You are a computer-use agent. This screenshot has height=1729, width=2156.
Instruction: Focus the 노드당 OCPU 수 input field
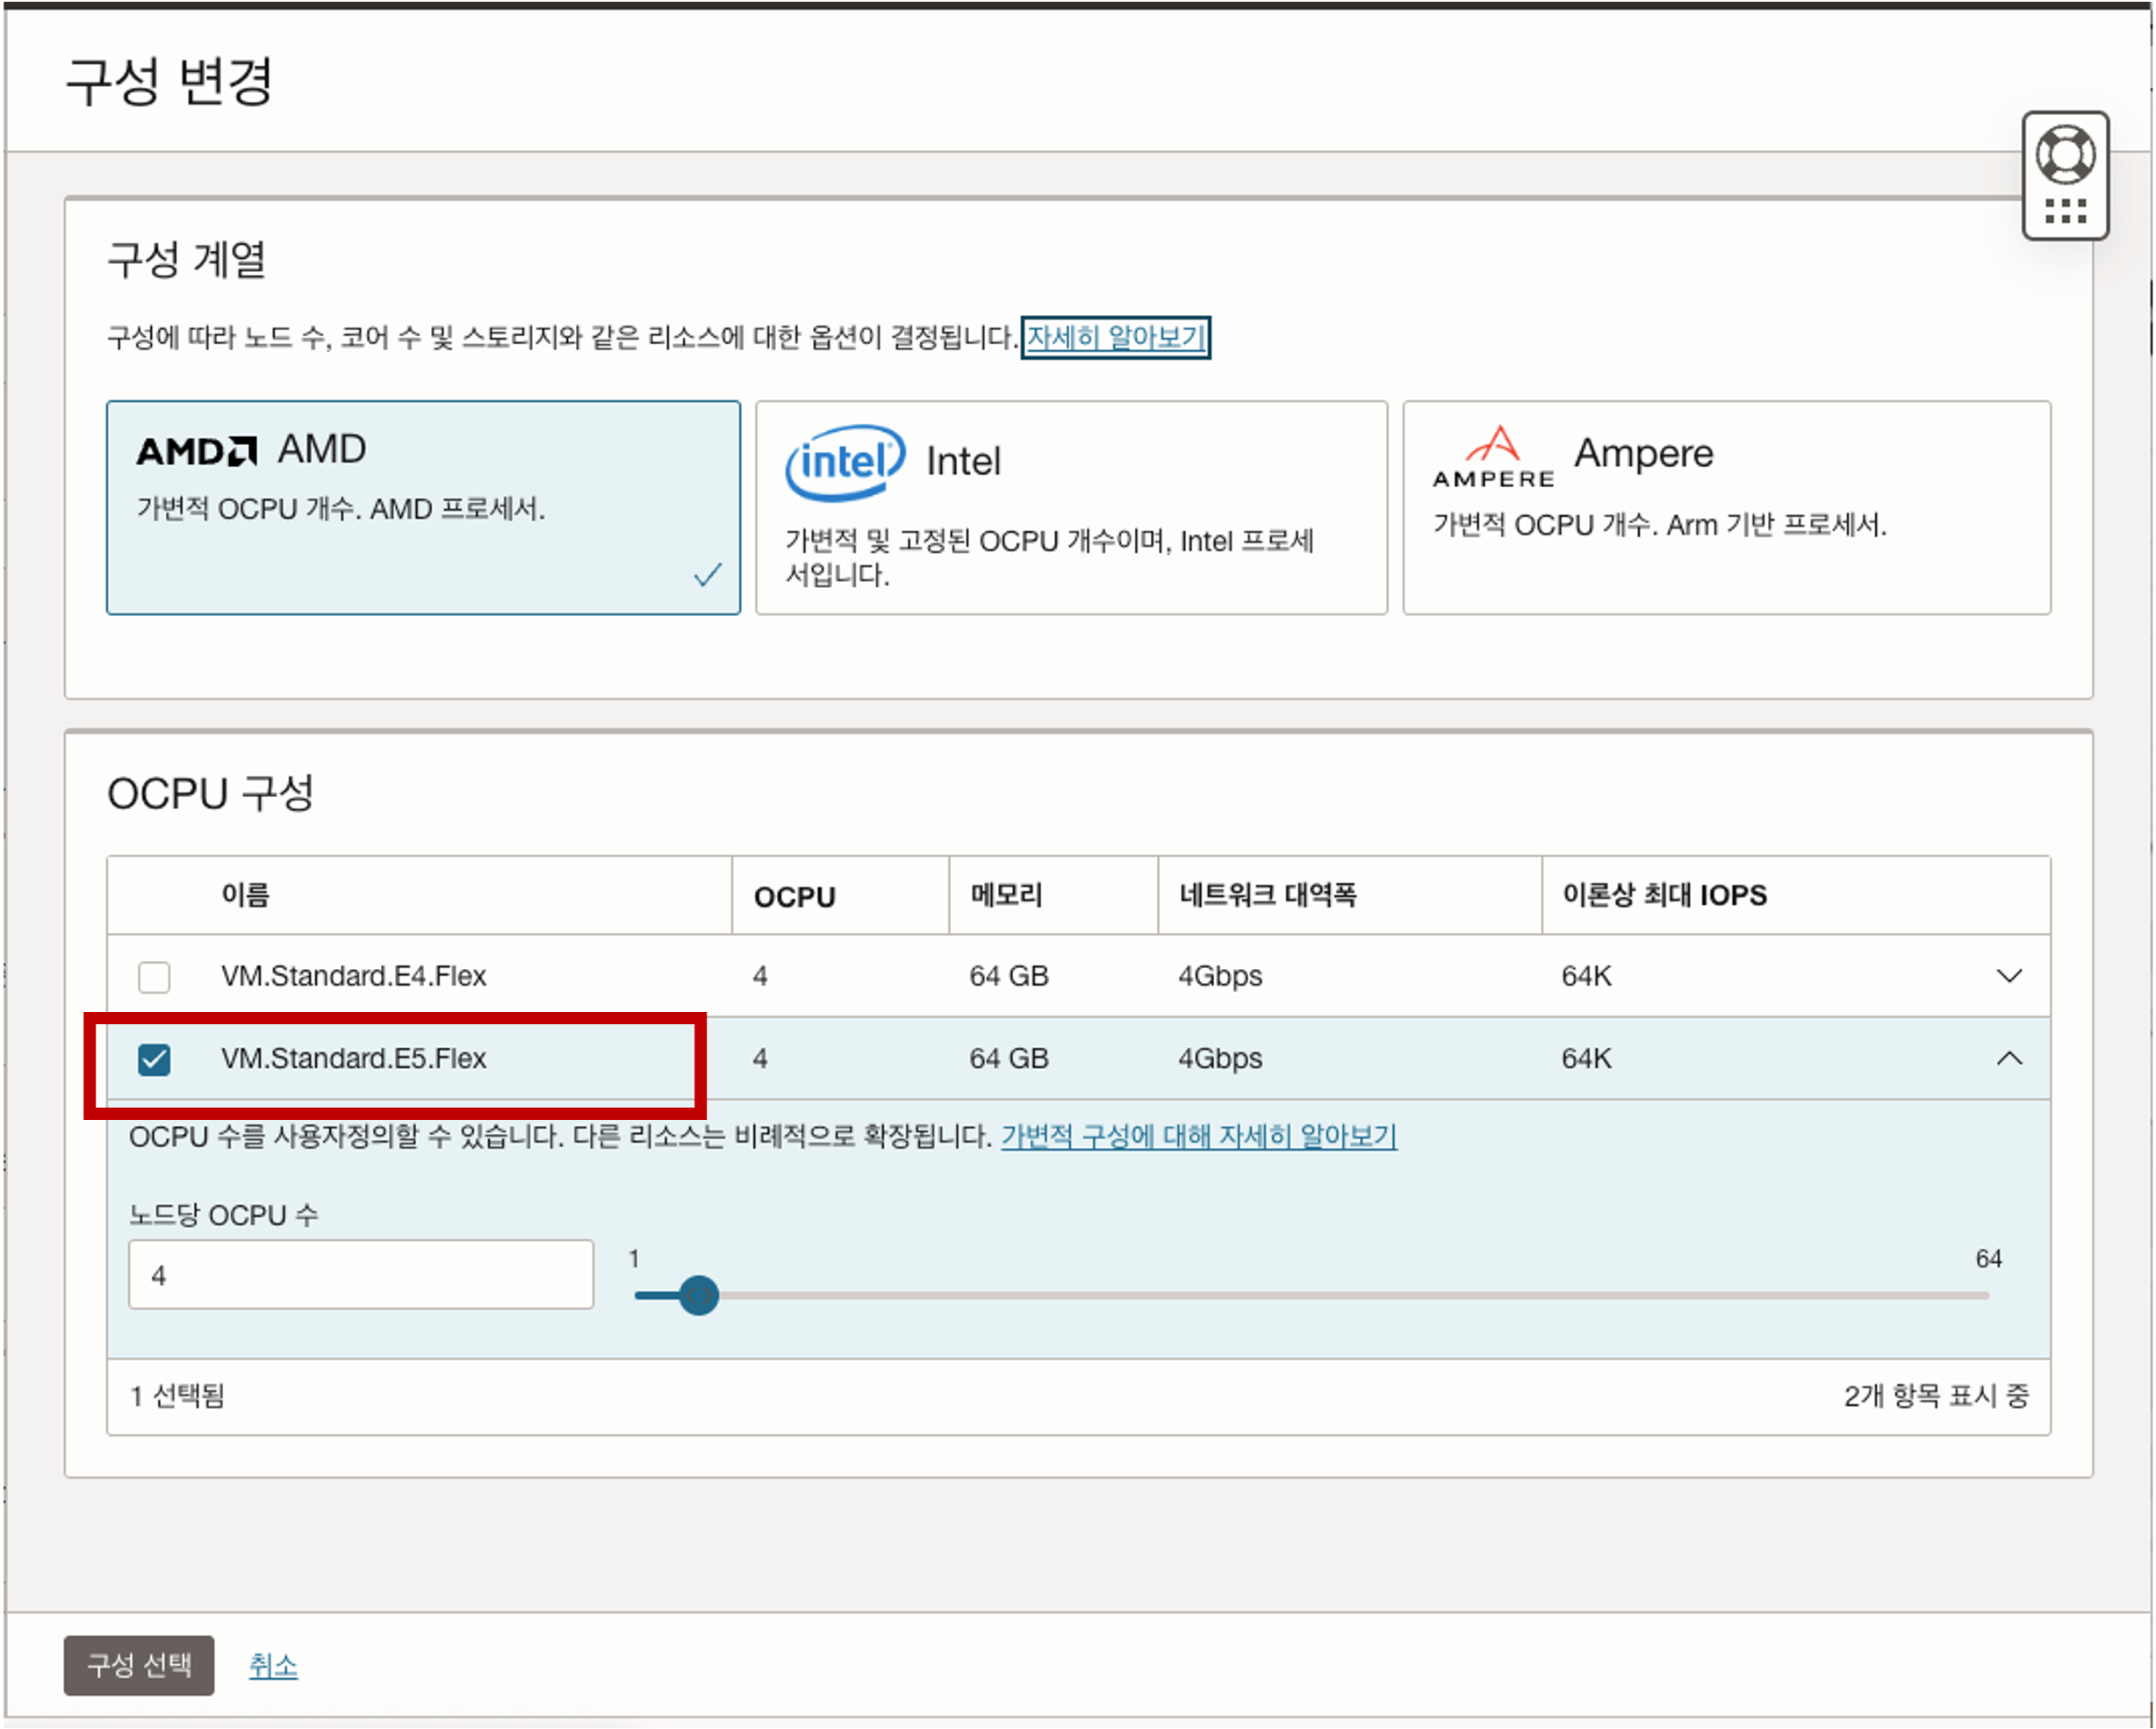(x=361, y=1275)
